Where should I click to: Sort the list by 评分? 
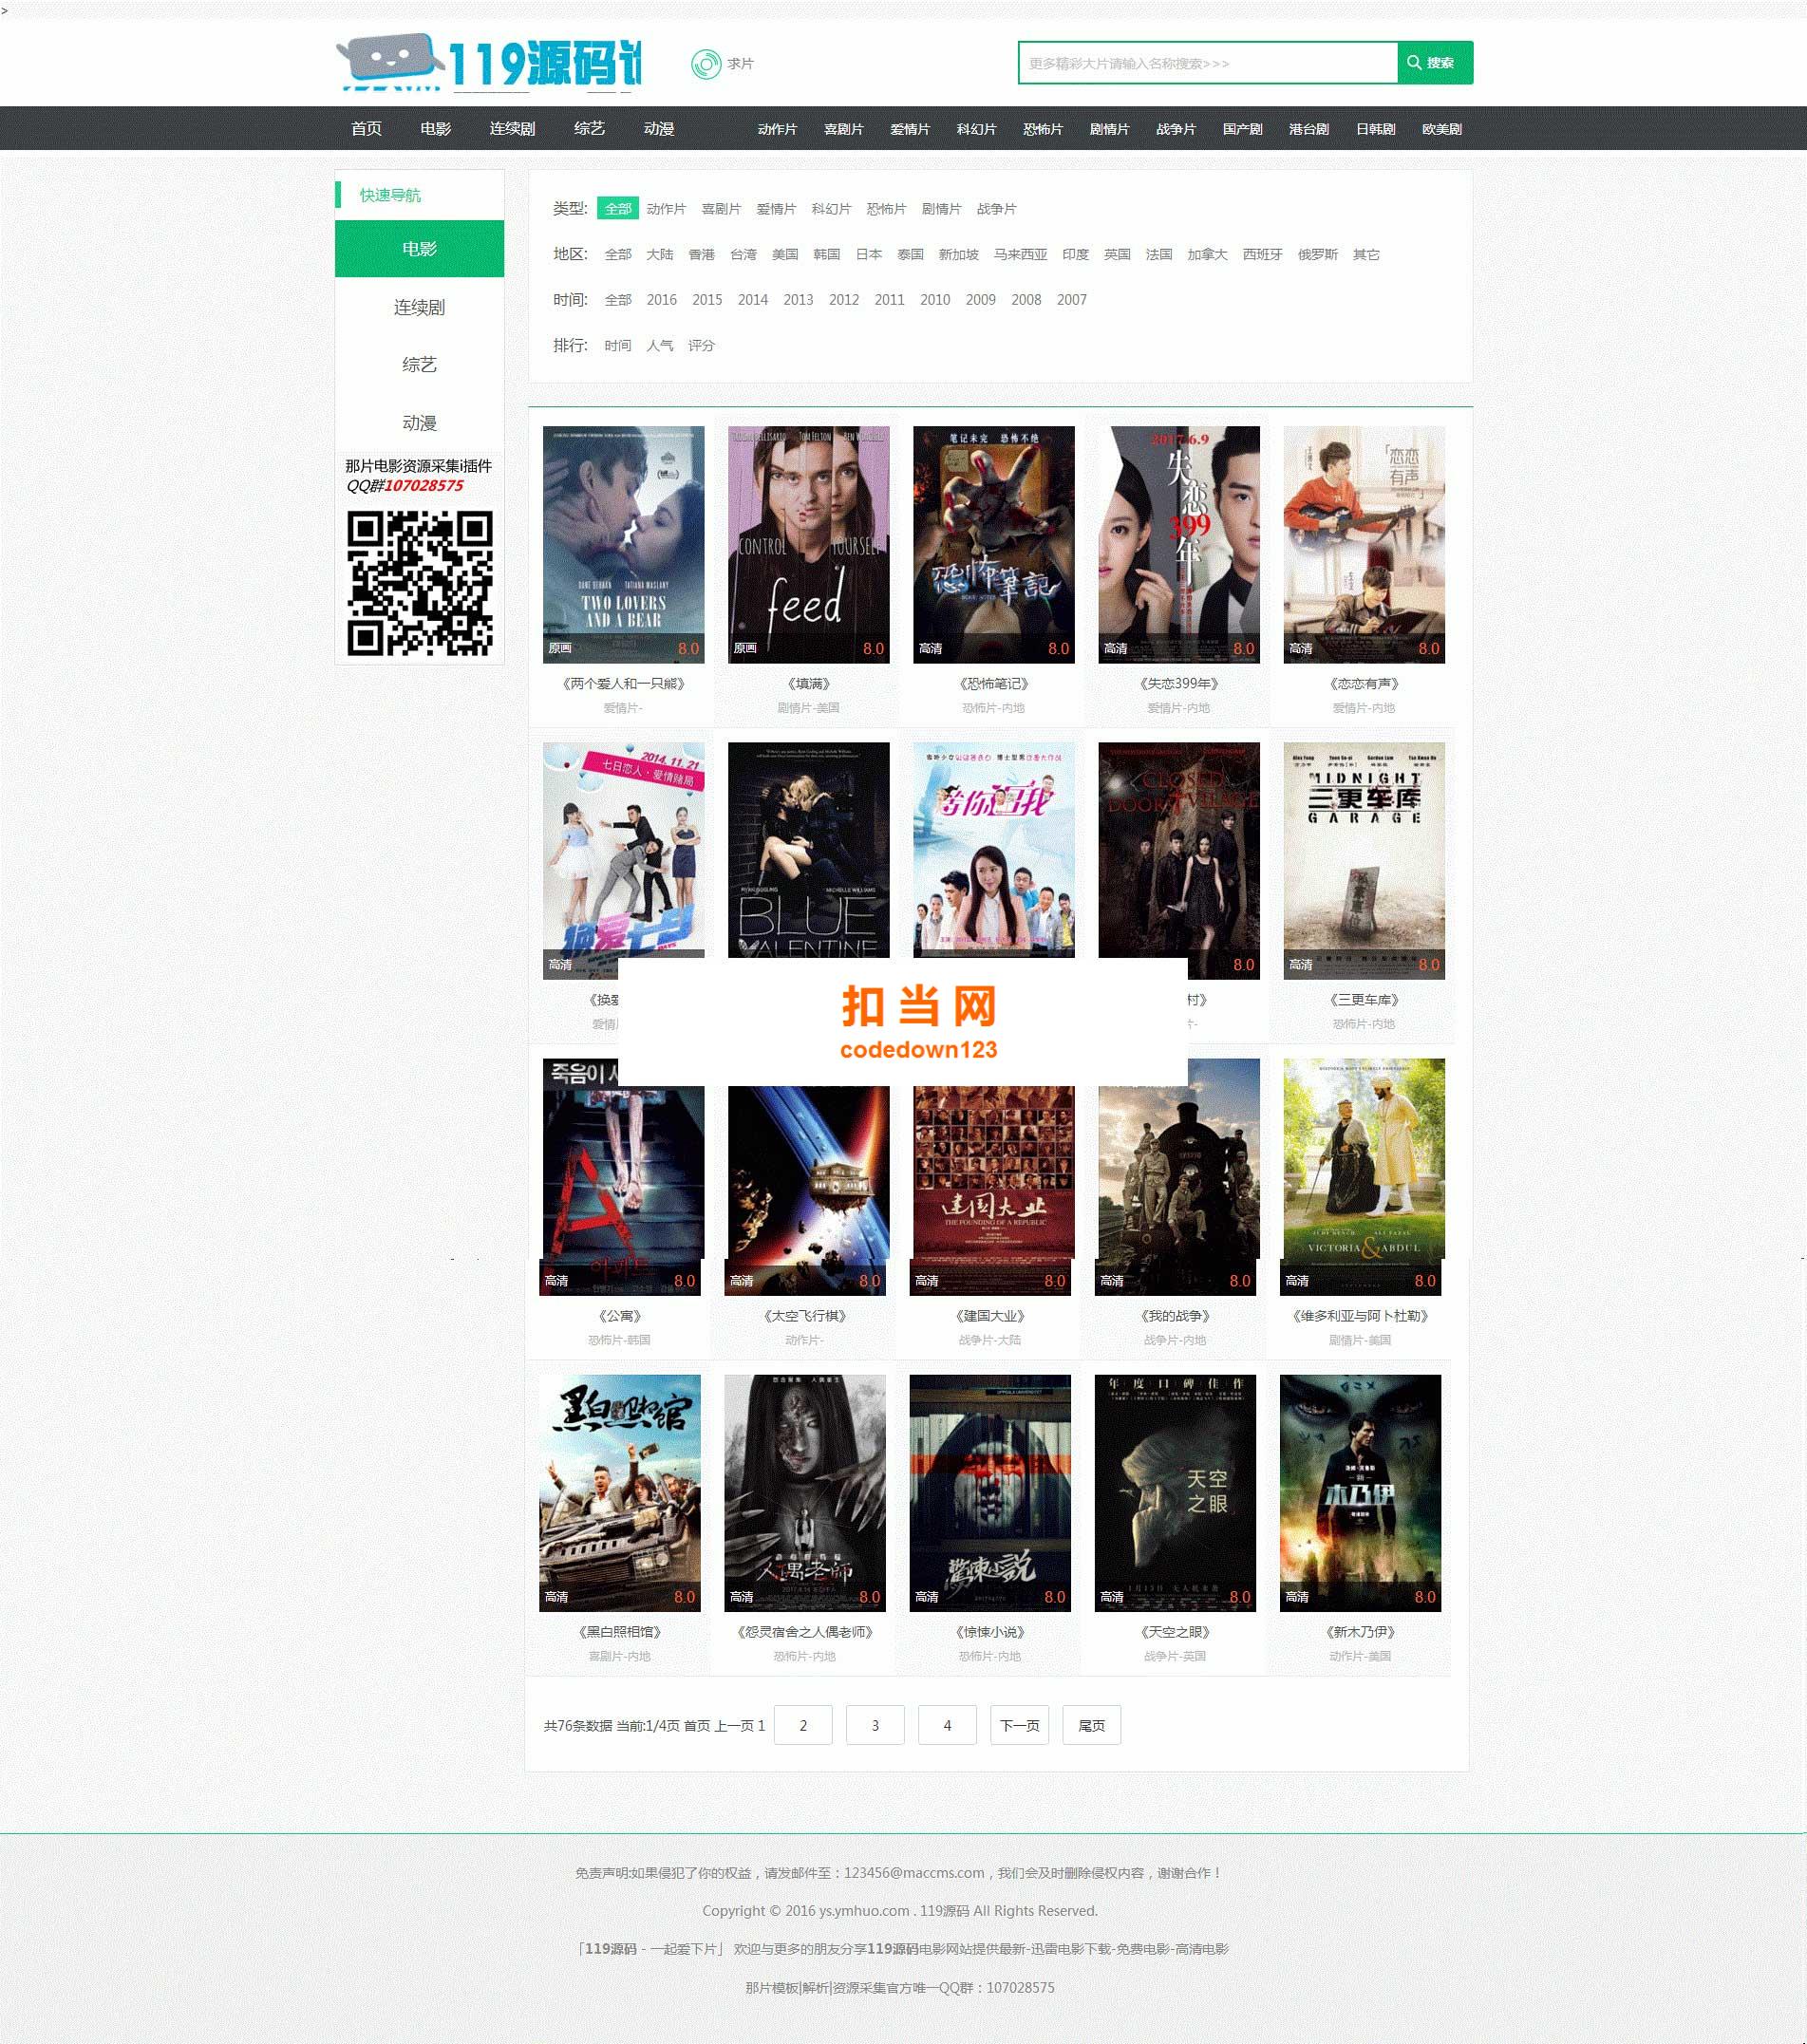[701, 346]
